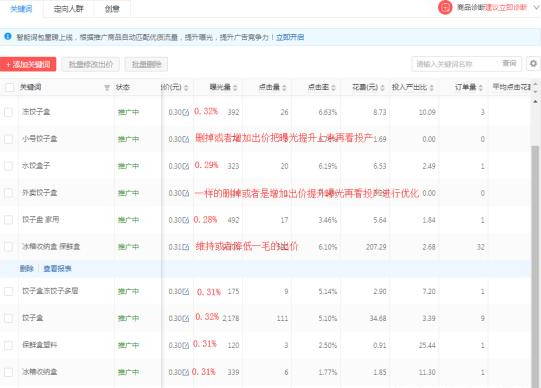Open the 关键词 column filter funnel
541x388 pixels.
point(107,88)
